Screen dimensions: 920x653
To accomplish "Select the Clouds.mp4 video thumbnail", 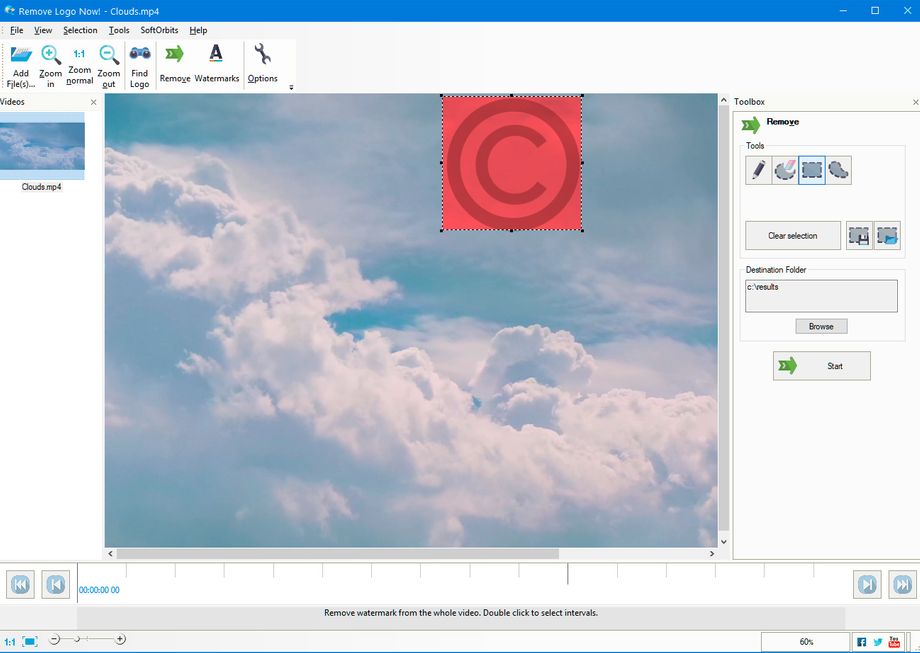I will click(43, 147).
